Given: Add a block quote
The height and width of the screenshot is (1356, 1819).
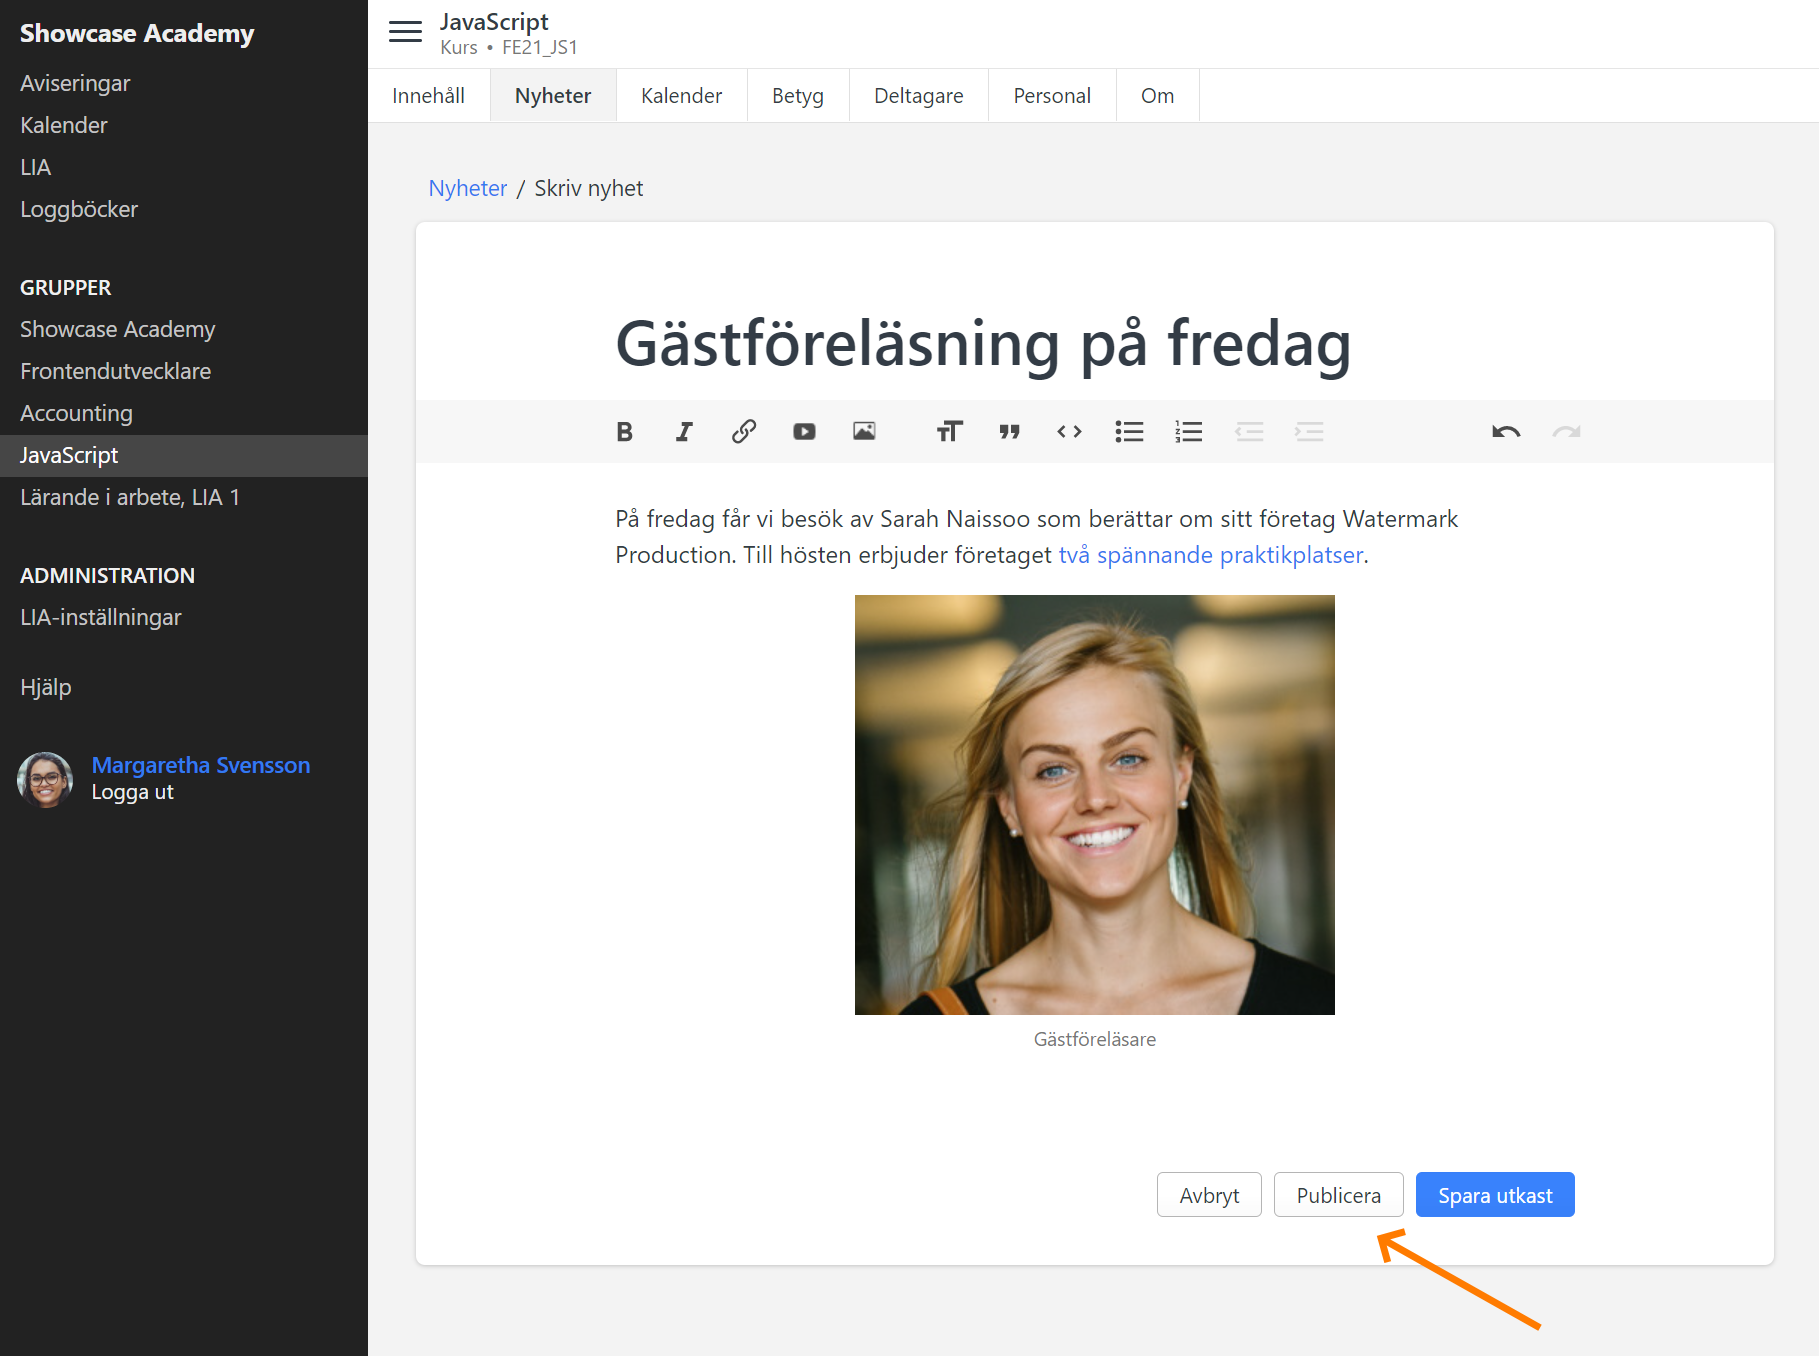Looking at the screenshot, I should click(x=1009, y=432).
